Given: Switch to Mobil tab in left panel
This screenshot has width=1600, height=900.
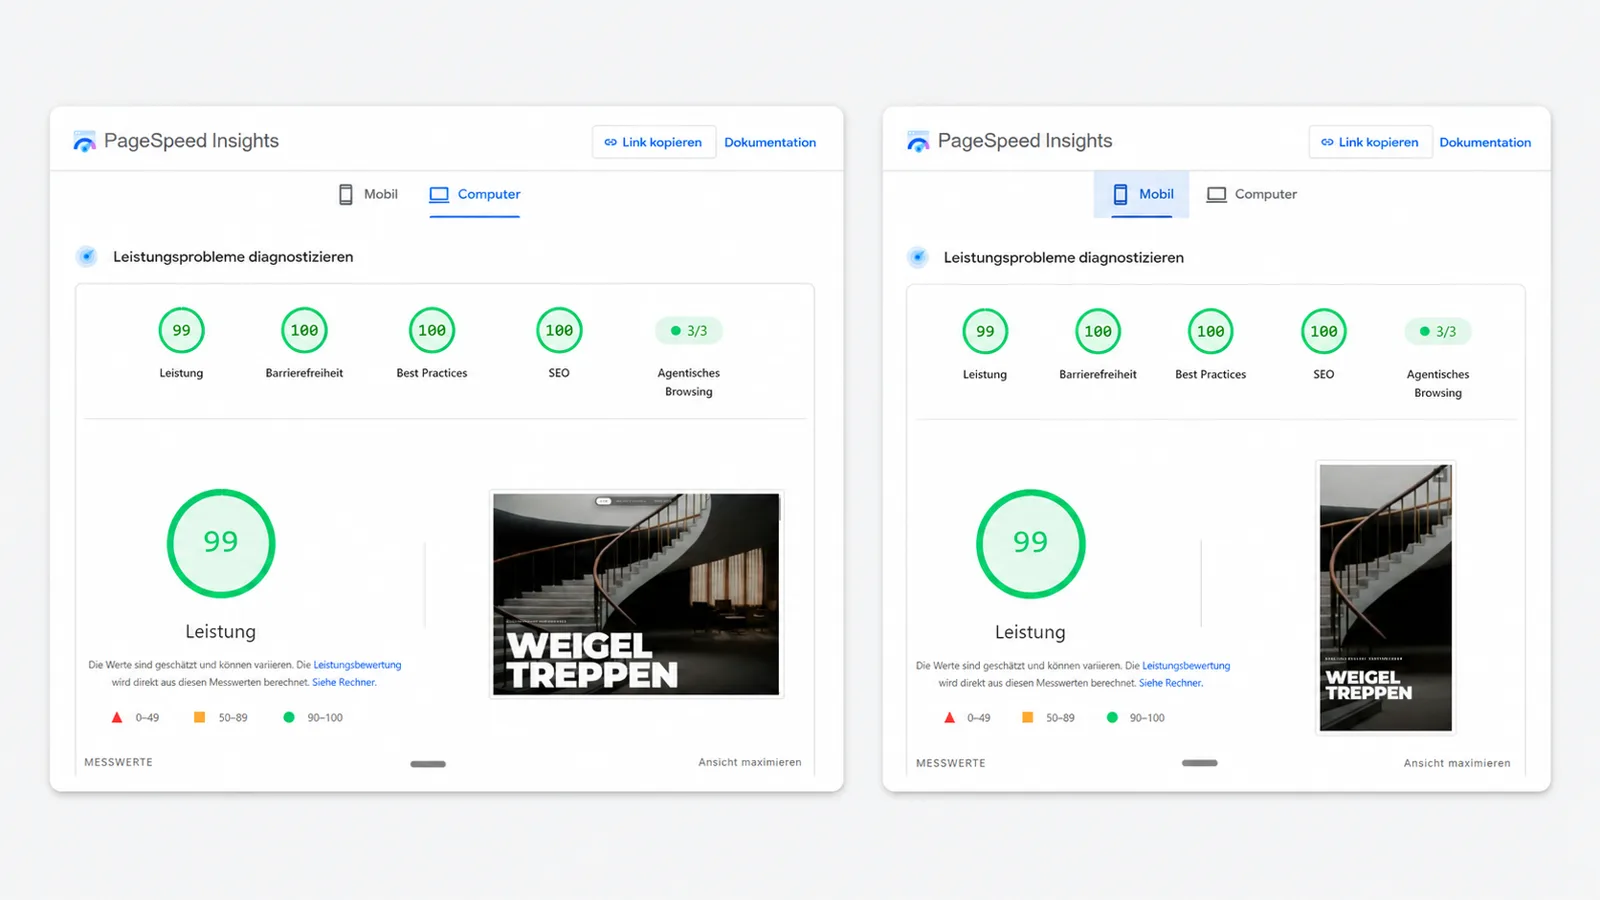Looking at the screenshot, I should point(368,194).
